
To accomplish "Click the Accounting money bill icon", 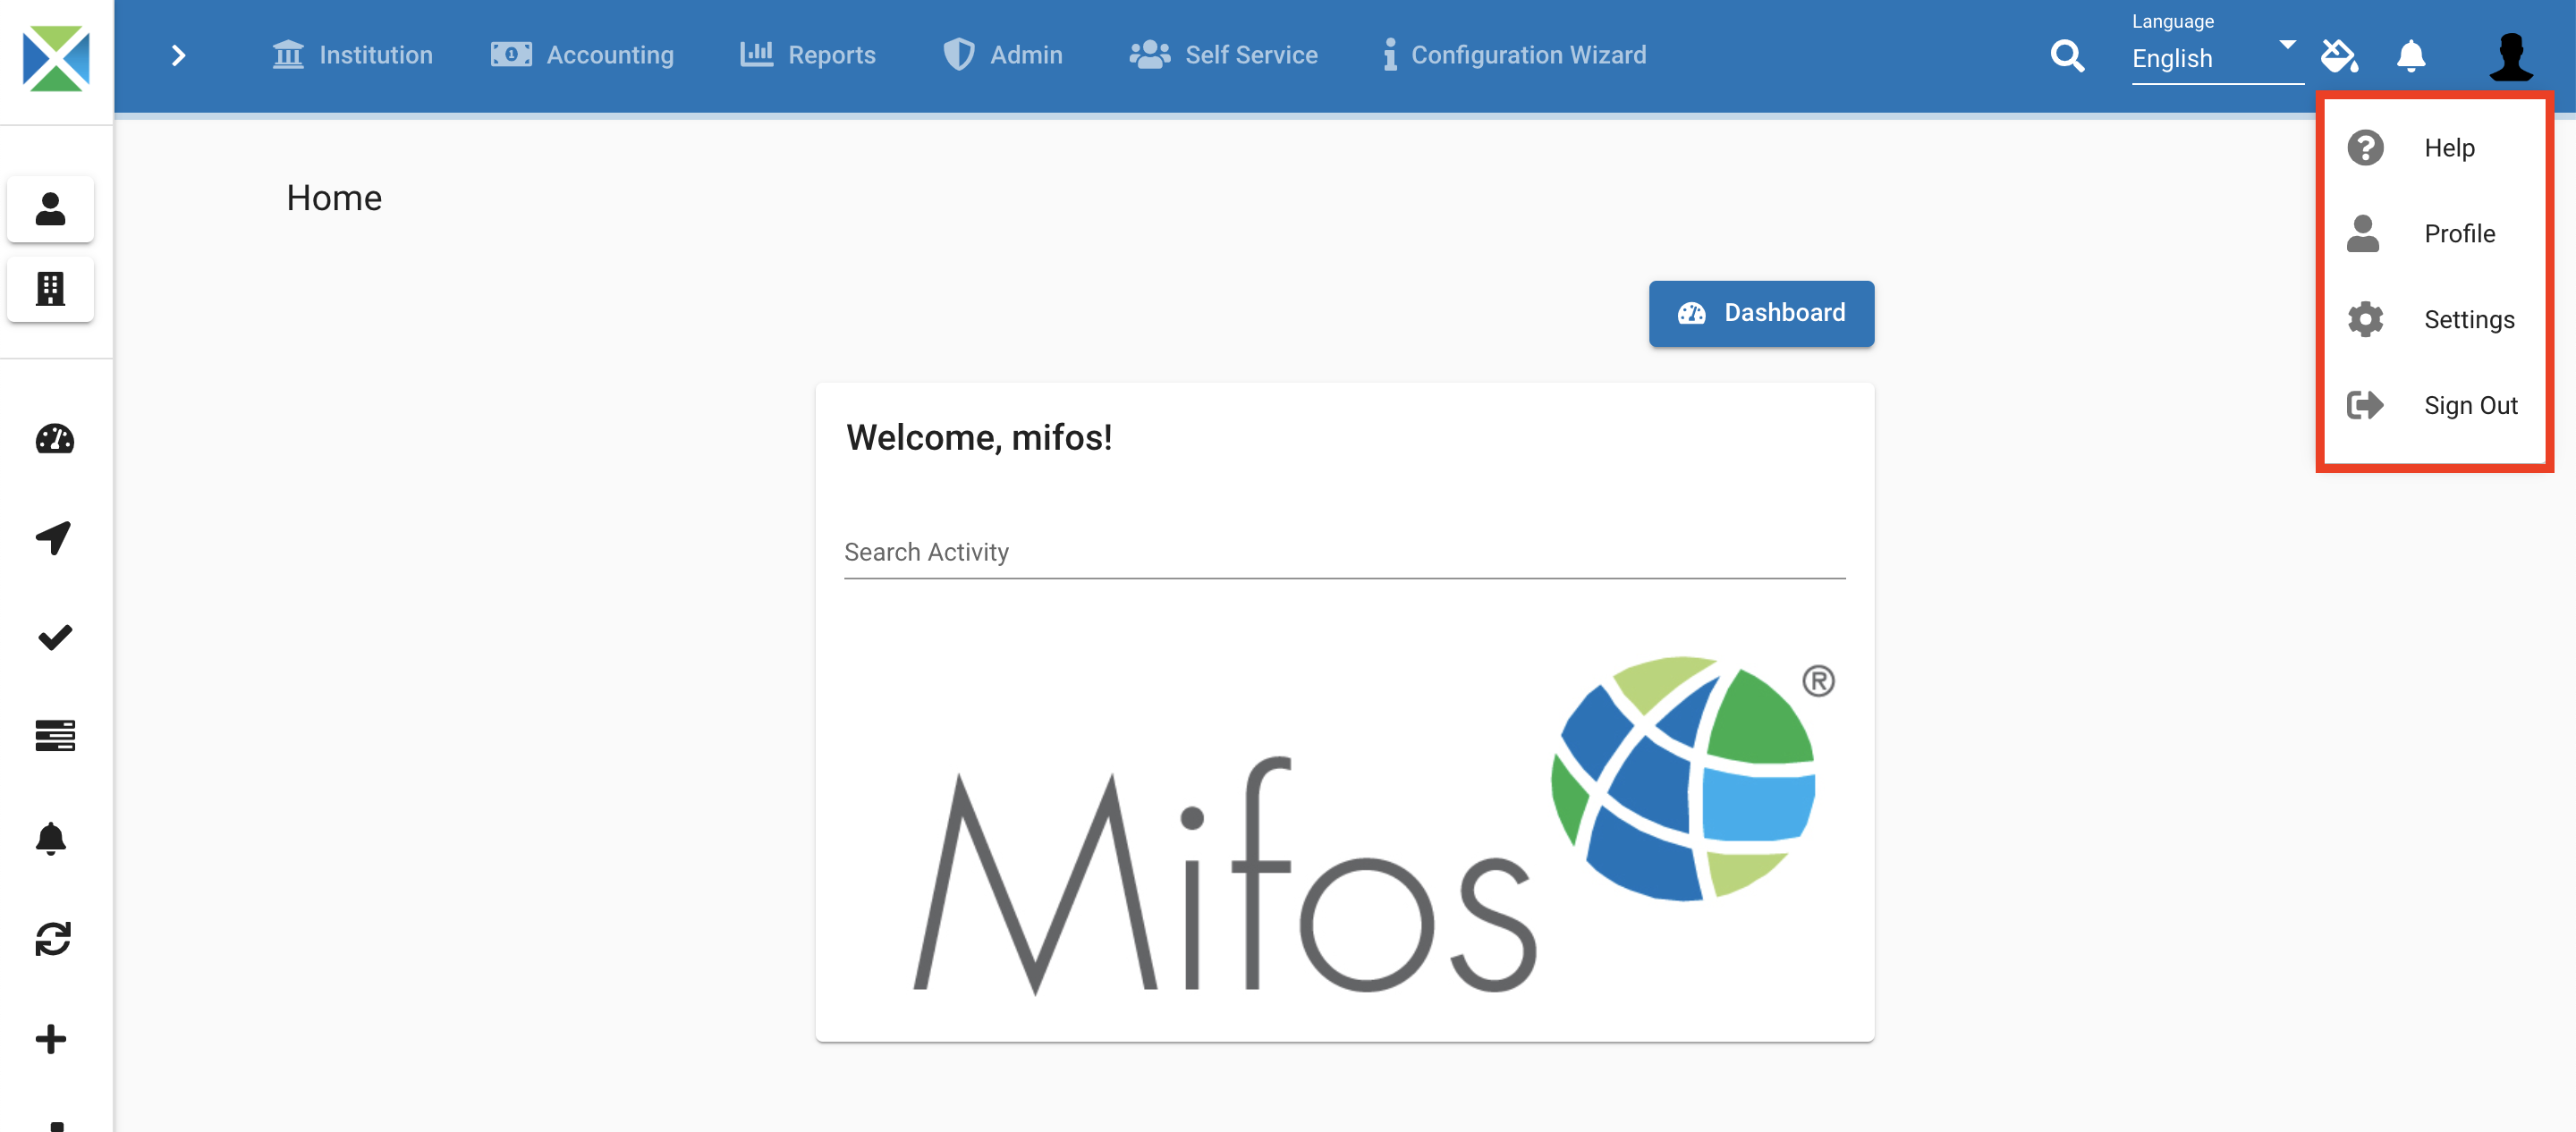I will pyautogui.click(x=511, y=54).
